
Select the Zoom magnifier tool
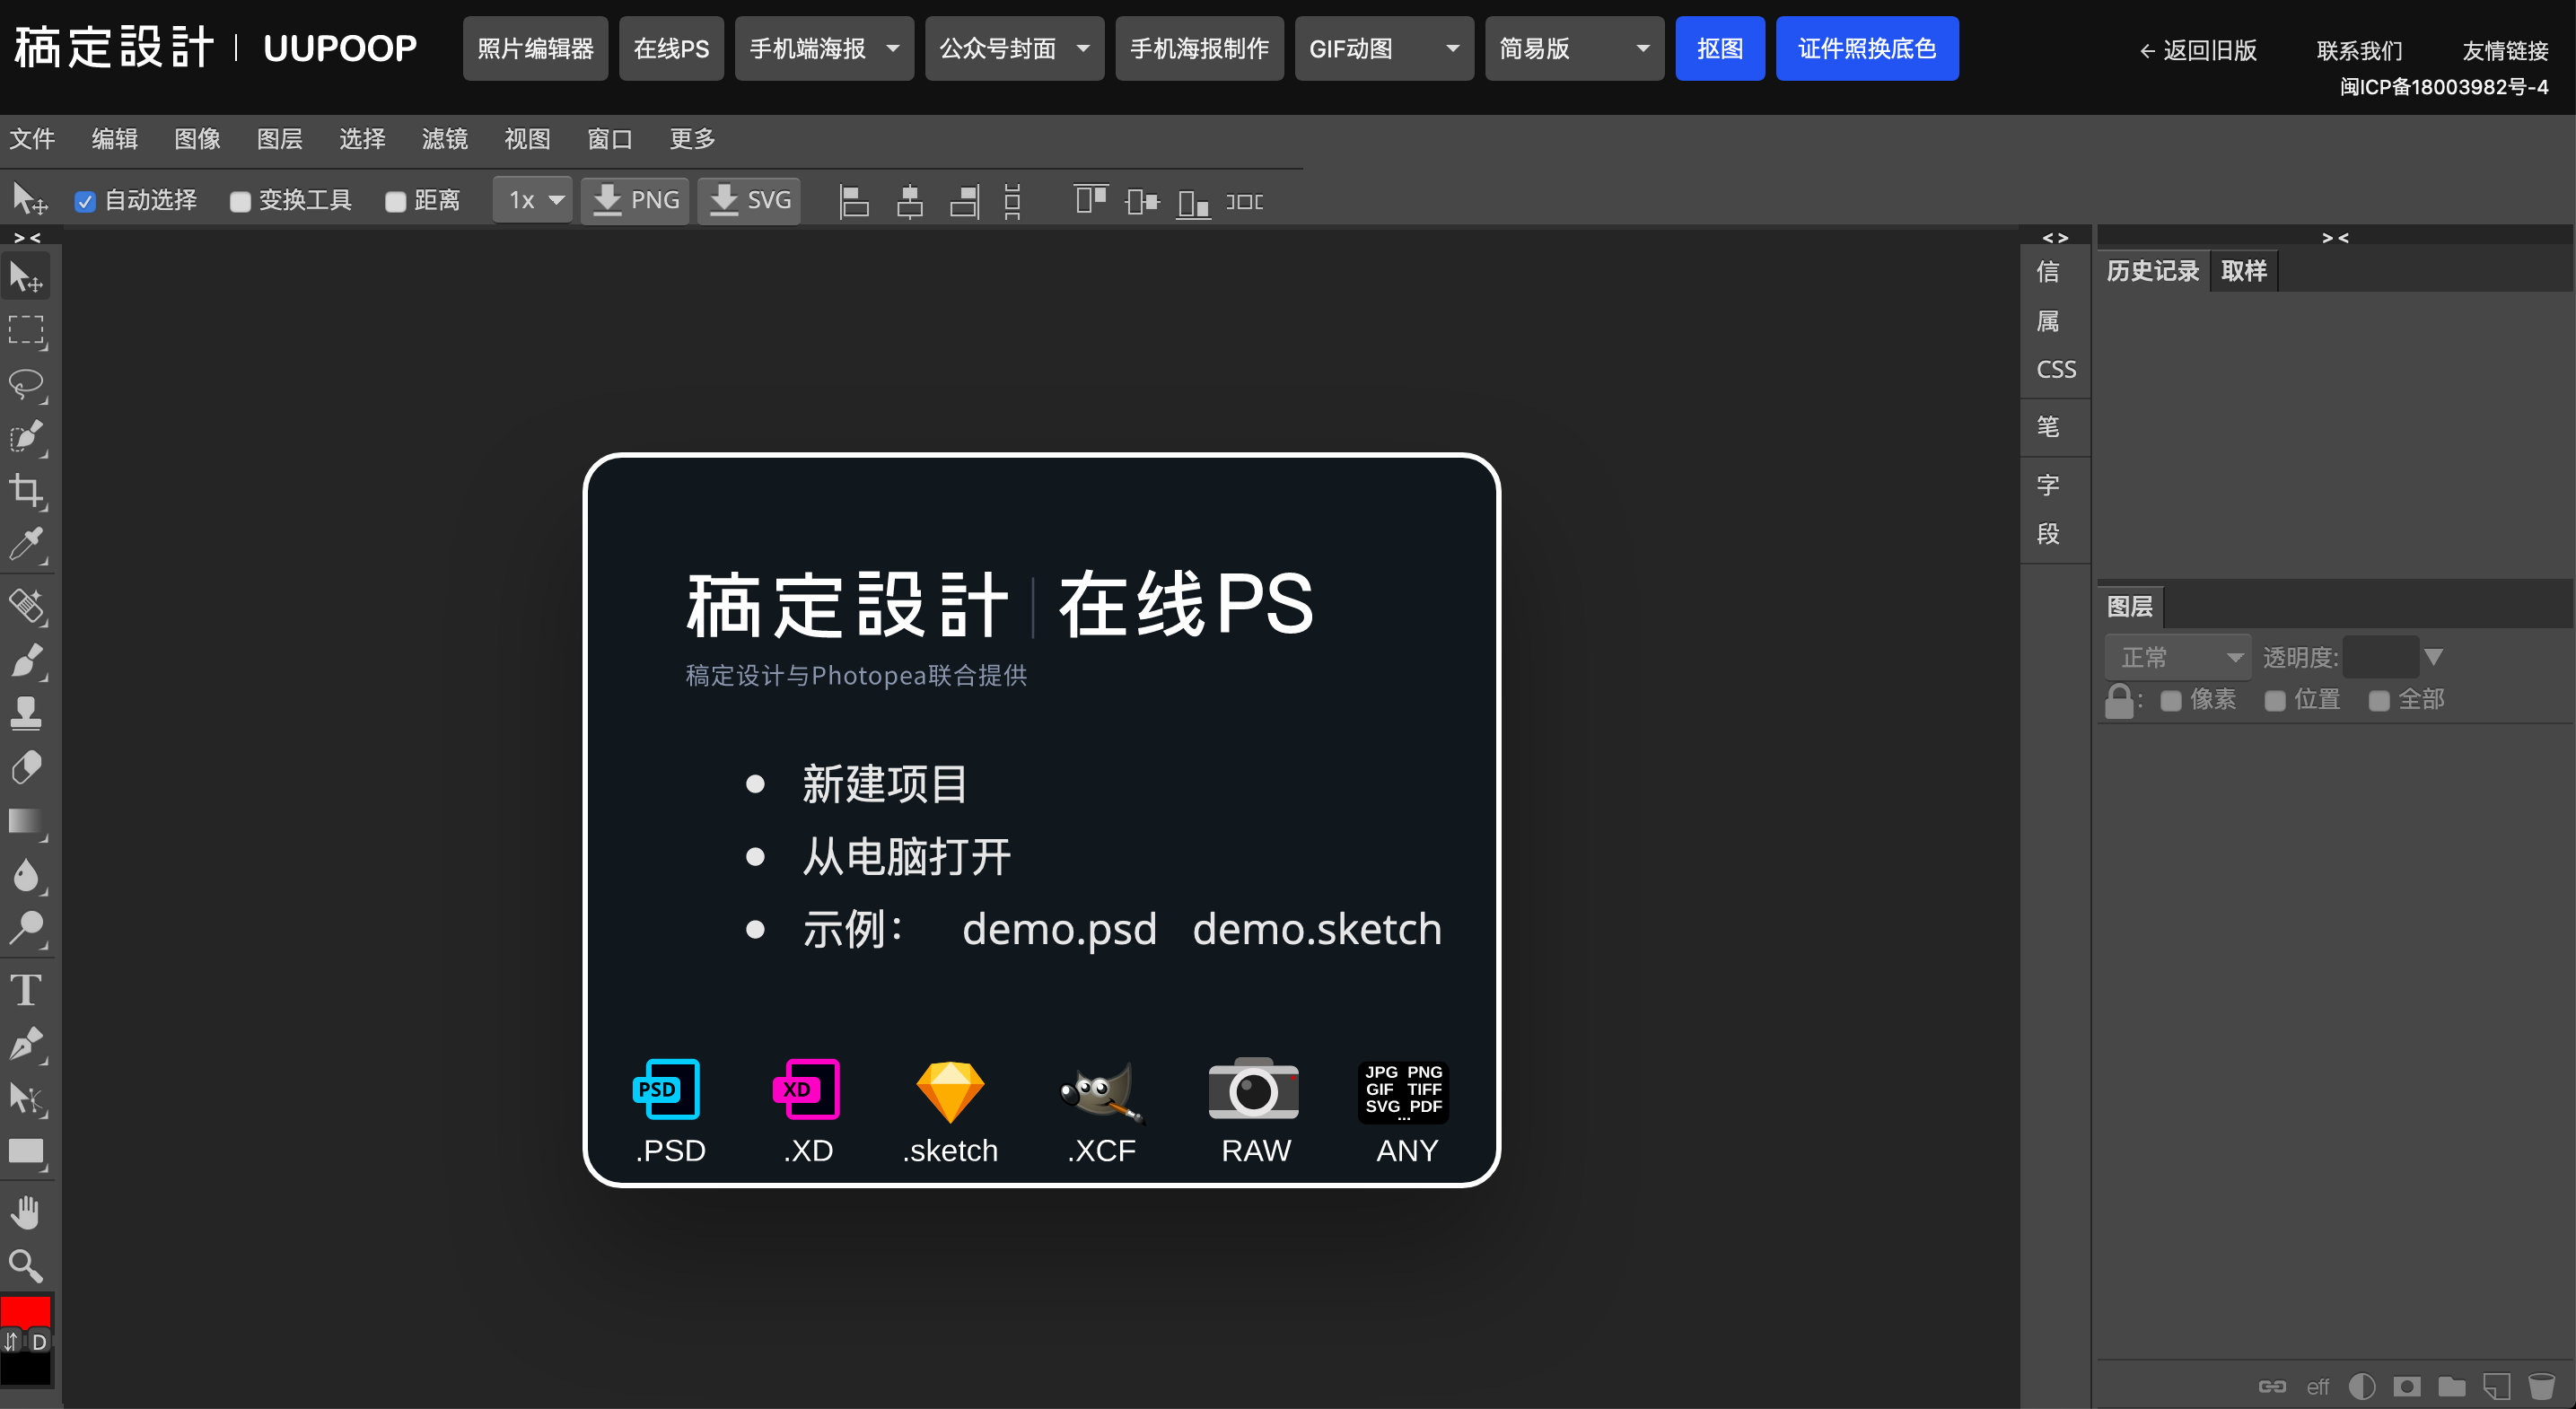pos(26,1266)
